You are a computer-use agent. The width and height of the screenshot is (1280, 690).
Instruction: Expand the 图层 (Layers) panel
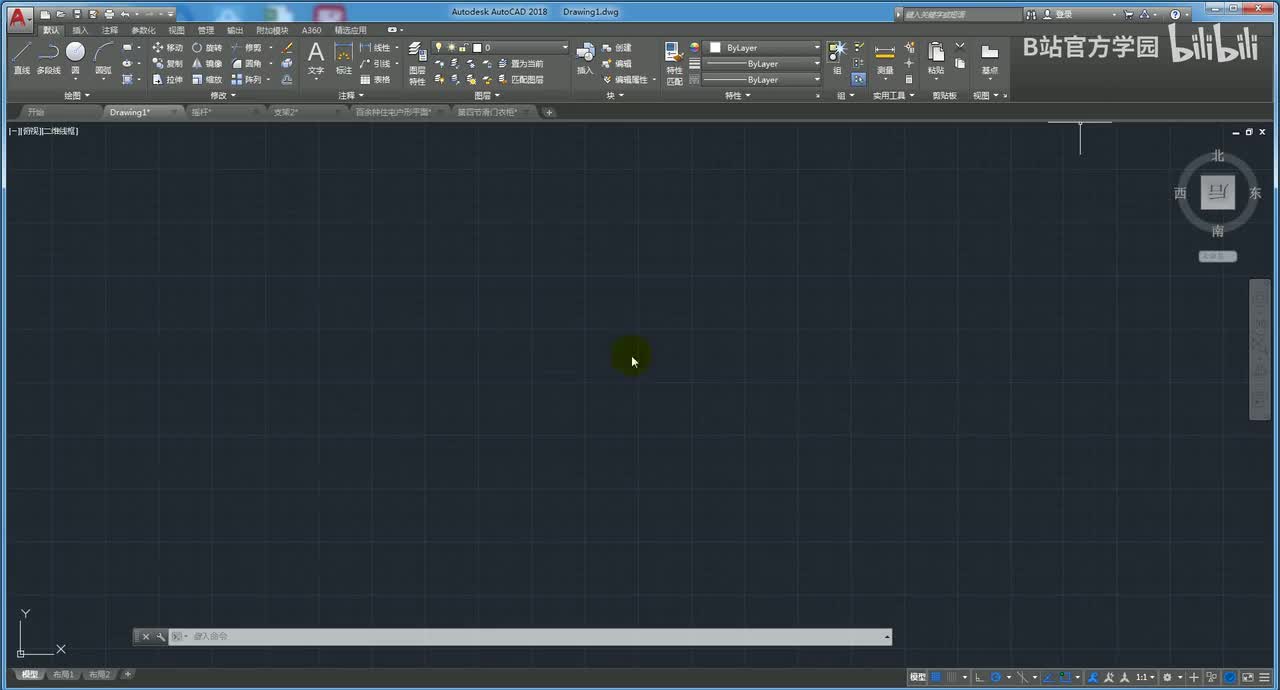487,96
